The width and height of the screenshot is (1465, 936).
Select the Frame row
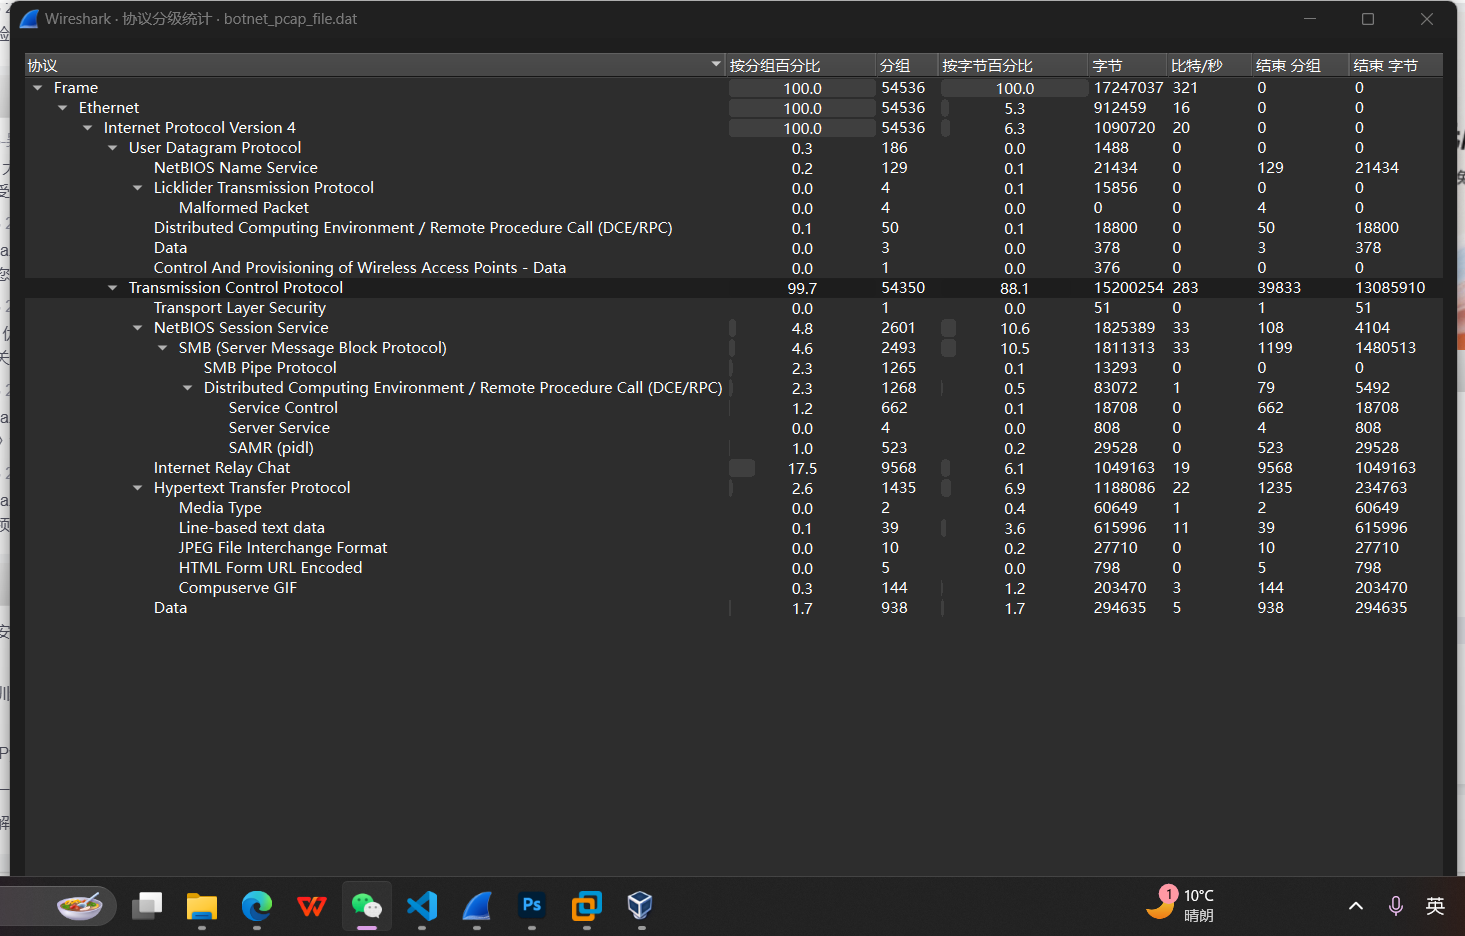pos(734,88)
